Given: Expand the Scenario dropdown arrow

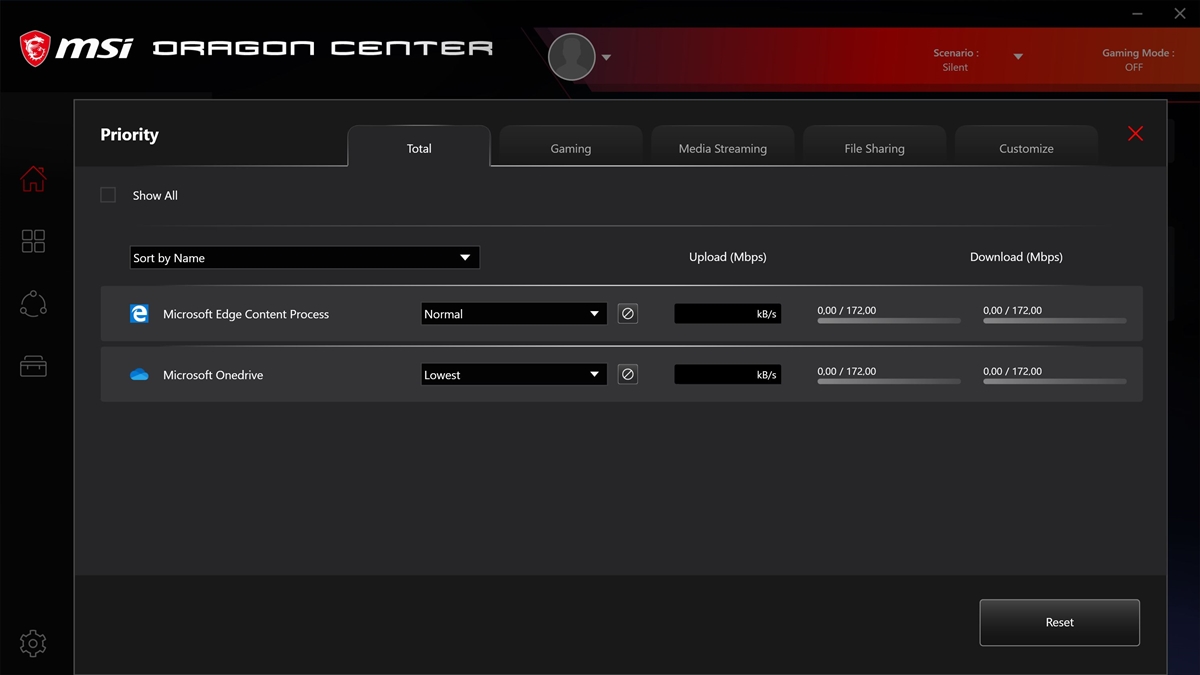Looking at the screenshot, I should [1018, 57].
